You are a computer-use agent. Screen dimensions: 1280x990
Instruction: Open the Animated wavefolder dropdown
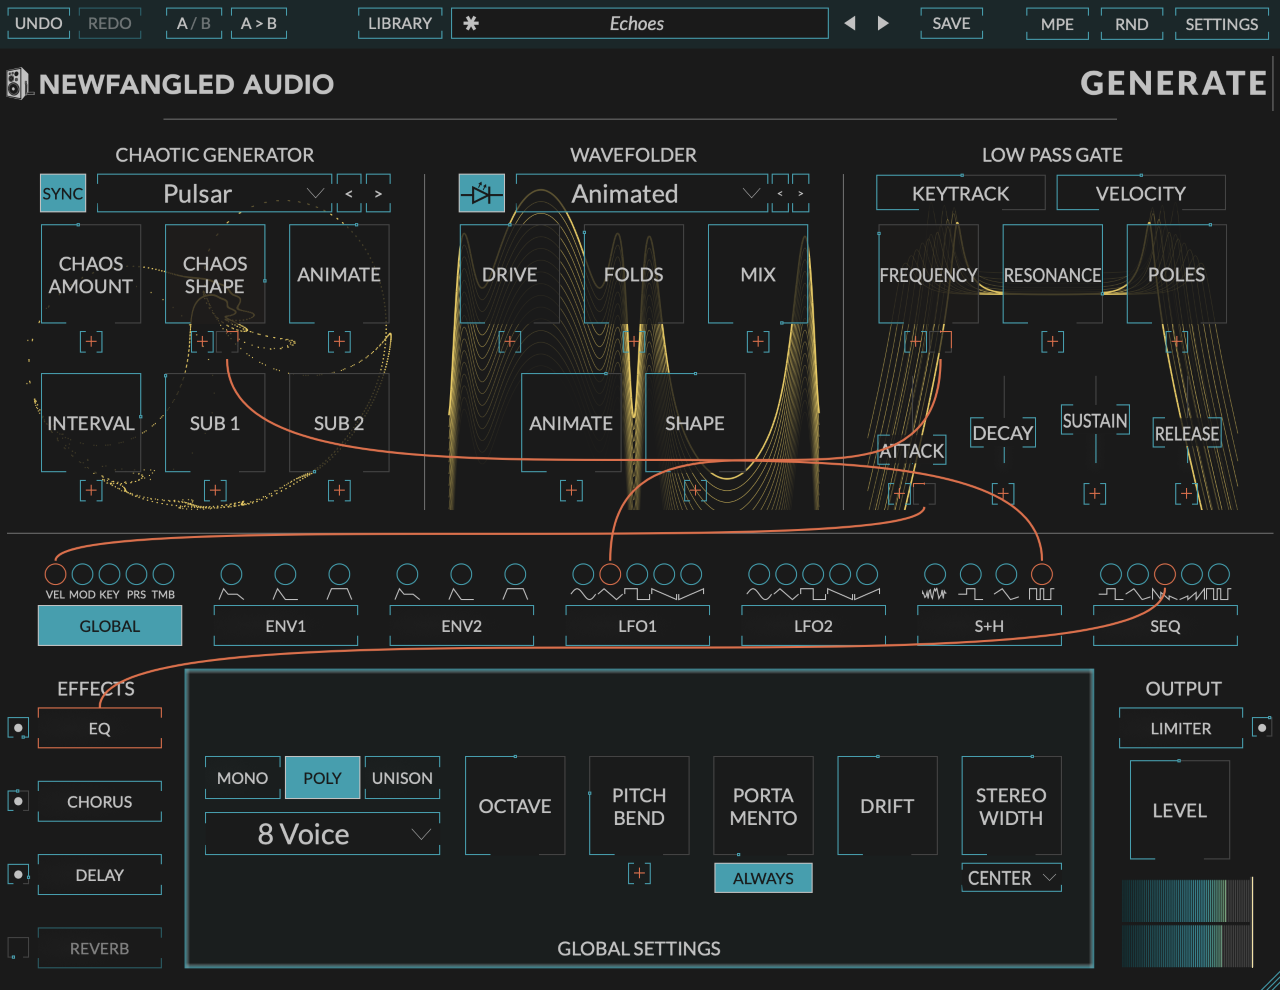pyautogui.click(x=642, y=193)
